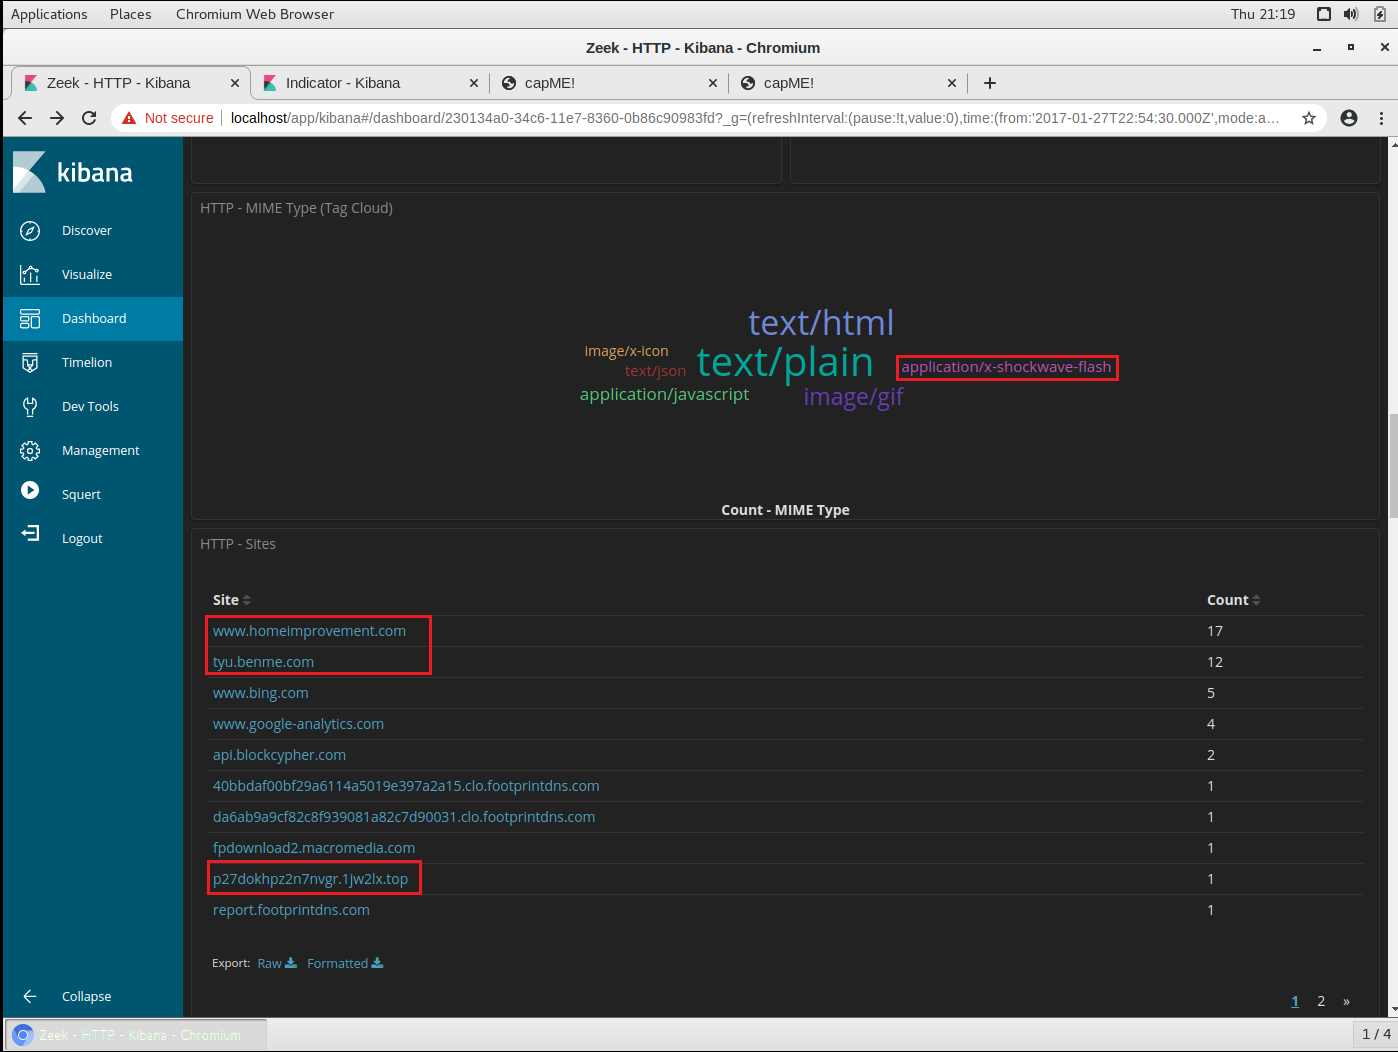The height and width of the screenshot is (1052, 1398).
Task: Go back with the browser back arrow
Action: point(25,118)
